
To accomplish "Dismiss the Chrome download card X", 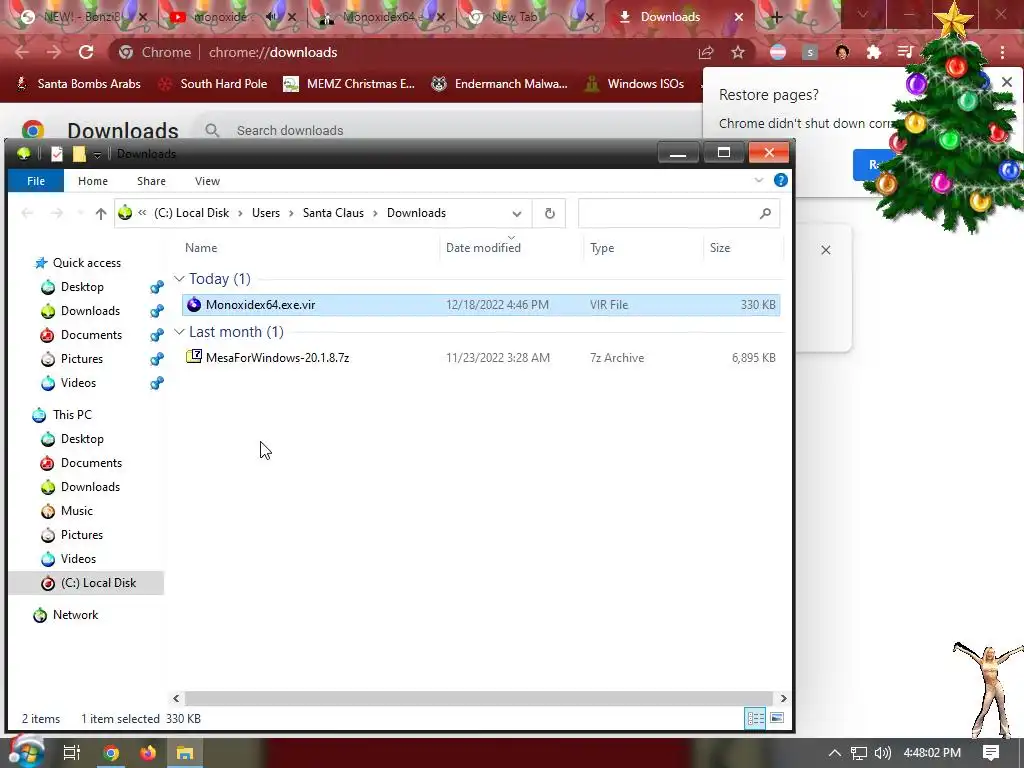I will (x=825, y=250).
